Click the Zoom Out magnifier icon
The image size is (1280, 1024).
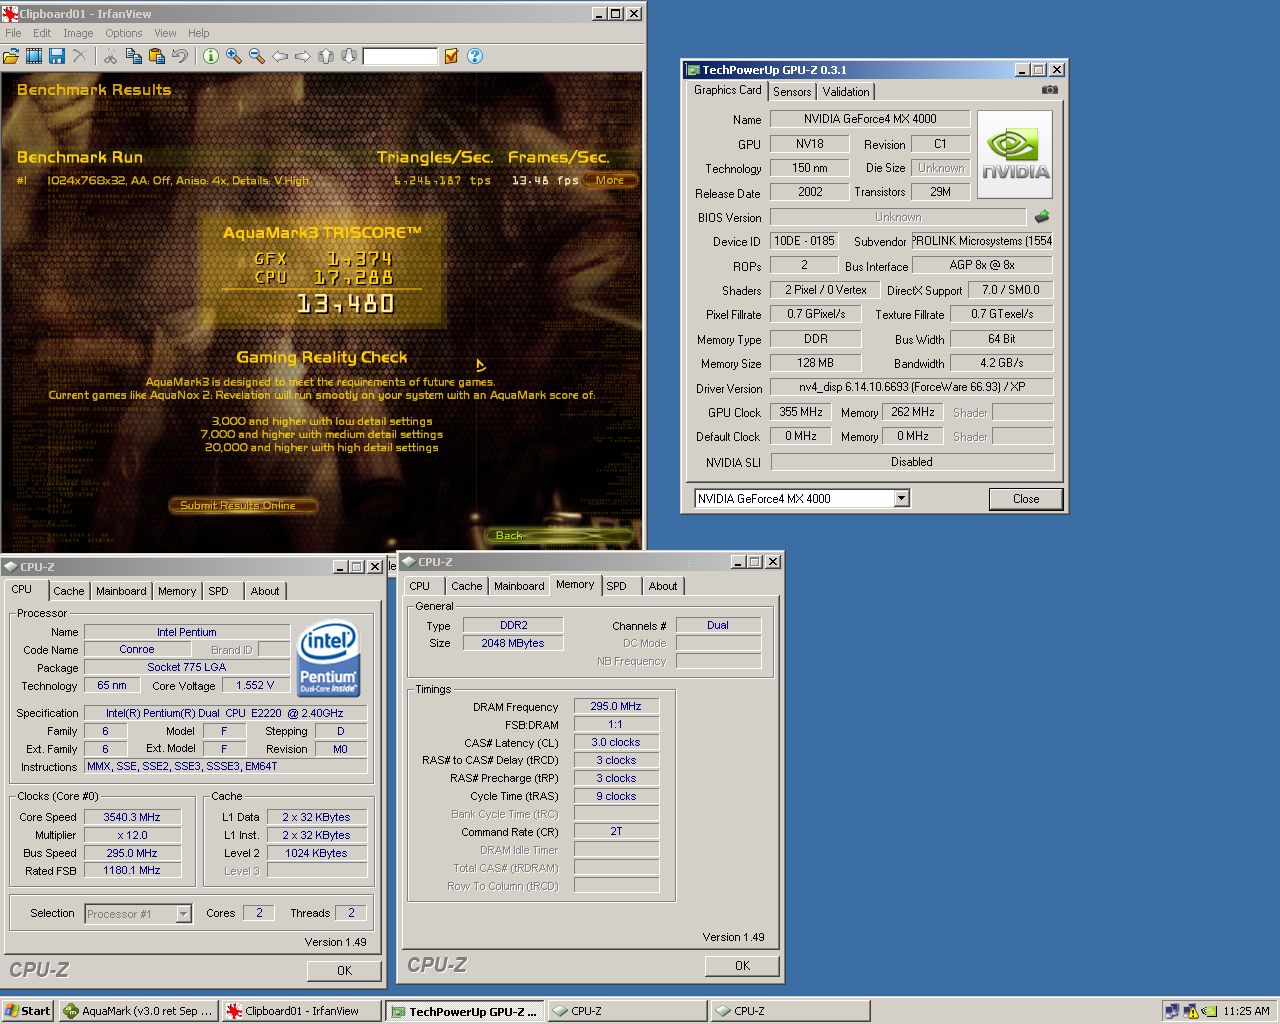tap(256, 57)
